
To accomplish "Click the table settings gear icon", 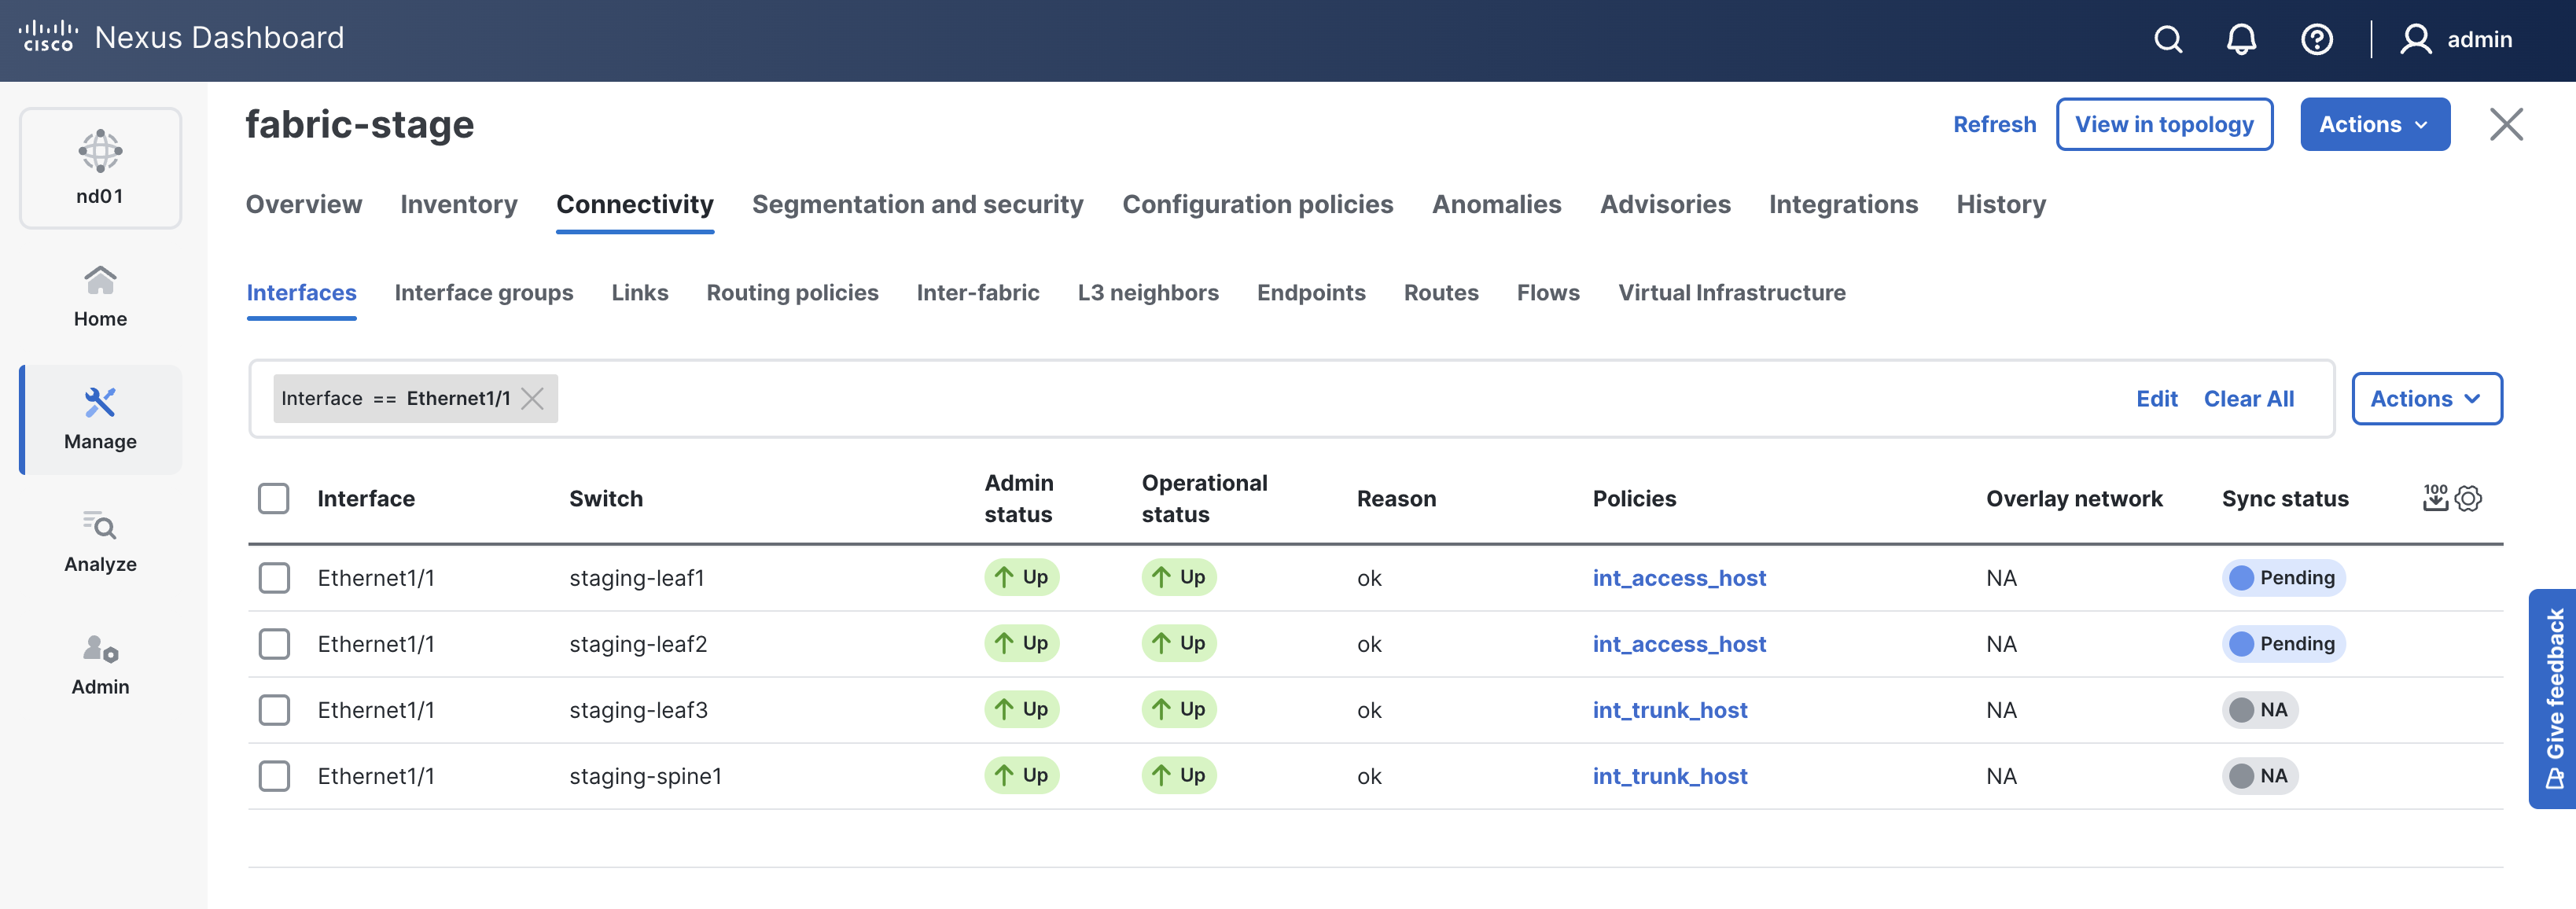I will click(x=2468, y=498).
